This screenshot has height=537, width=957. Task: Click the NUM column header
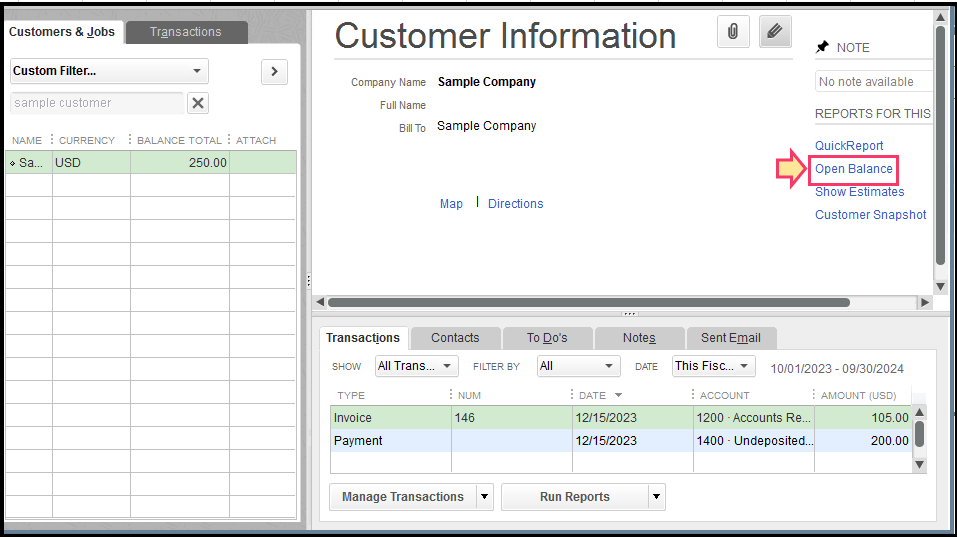tap(469, 395)
